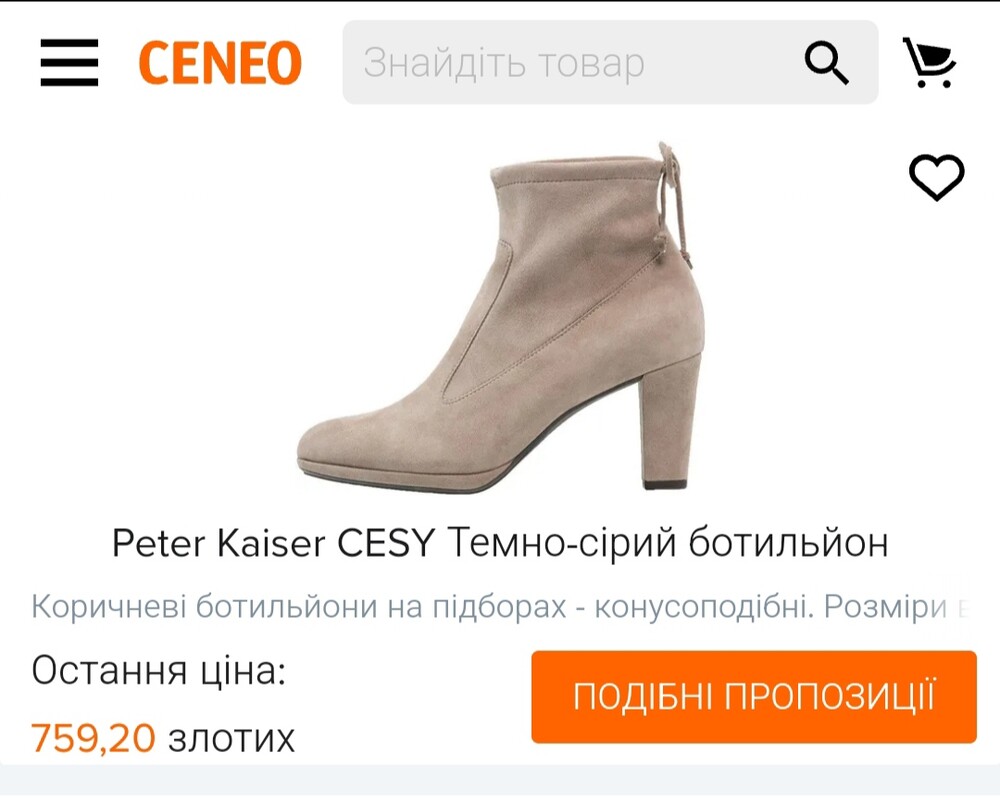Open the shopping cart
Viewport: 1000px width, 803px height.
929,62
